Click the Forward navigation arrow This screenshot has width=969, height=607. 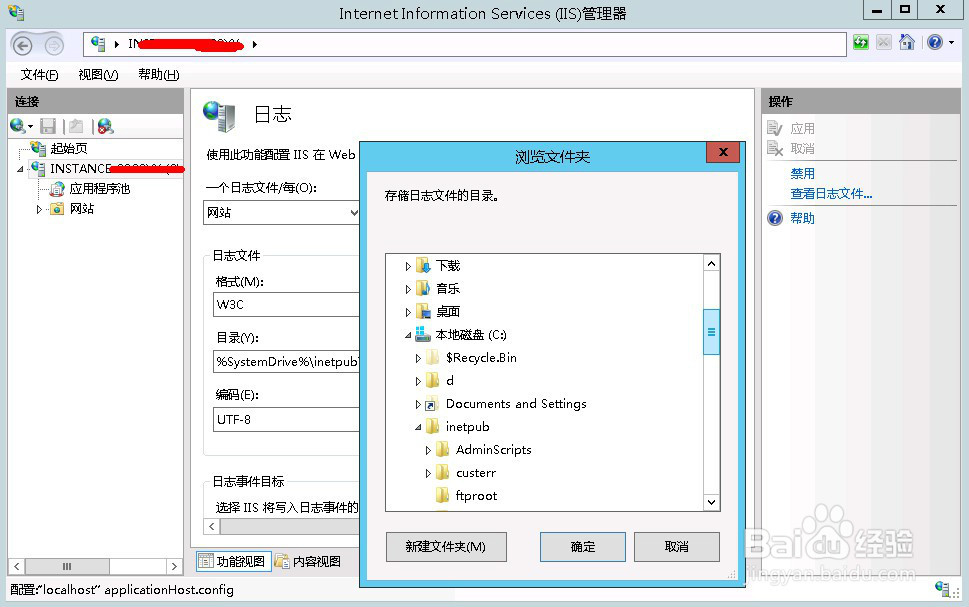(x=54, y=45)
